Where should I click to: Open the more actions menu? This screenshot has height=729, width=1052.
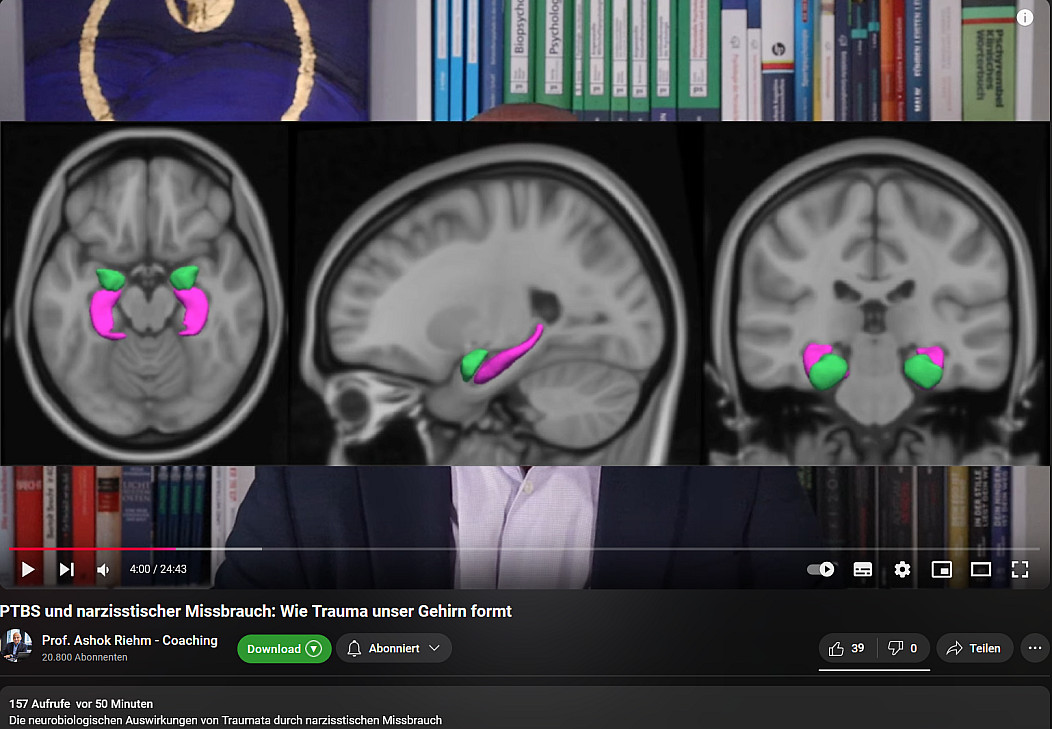tap(1035, 648)
